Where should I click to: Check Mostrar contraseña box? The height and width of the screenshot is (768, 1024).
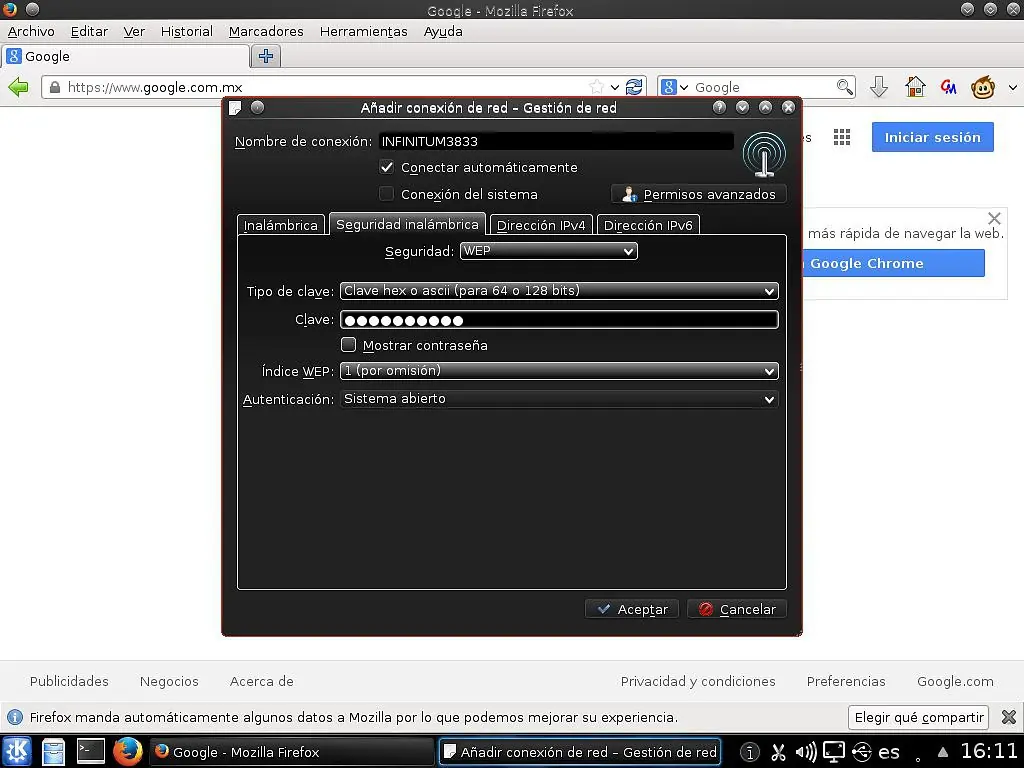(349, 345)
